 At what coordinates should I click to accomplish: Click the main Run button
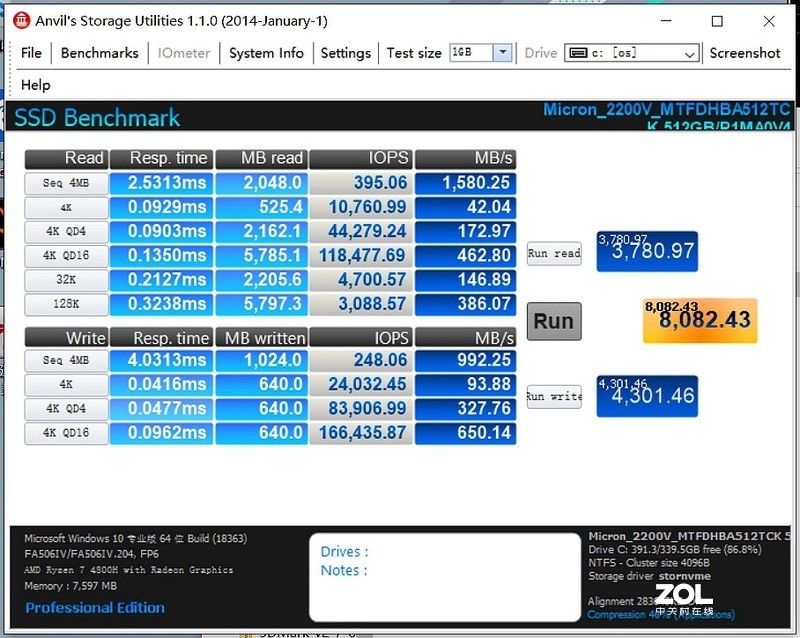(554, 321)
